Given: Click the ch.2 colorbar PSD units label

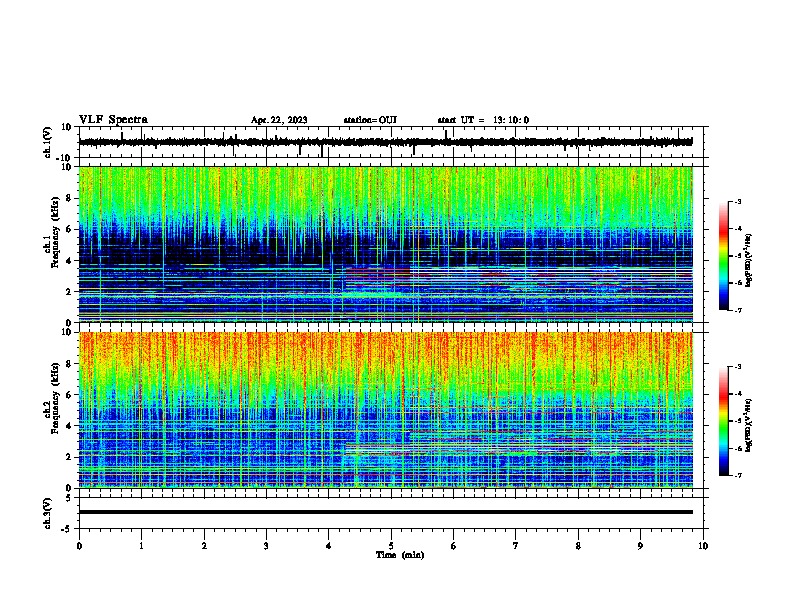Looking at the screenshot, I should click(x=749, y=426).
